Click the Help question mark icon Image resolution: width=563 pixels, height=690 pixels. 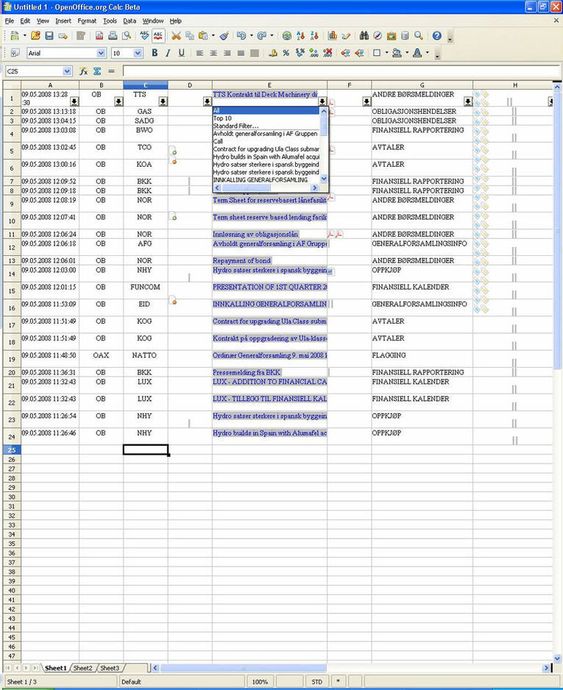437,36
